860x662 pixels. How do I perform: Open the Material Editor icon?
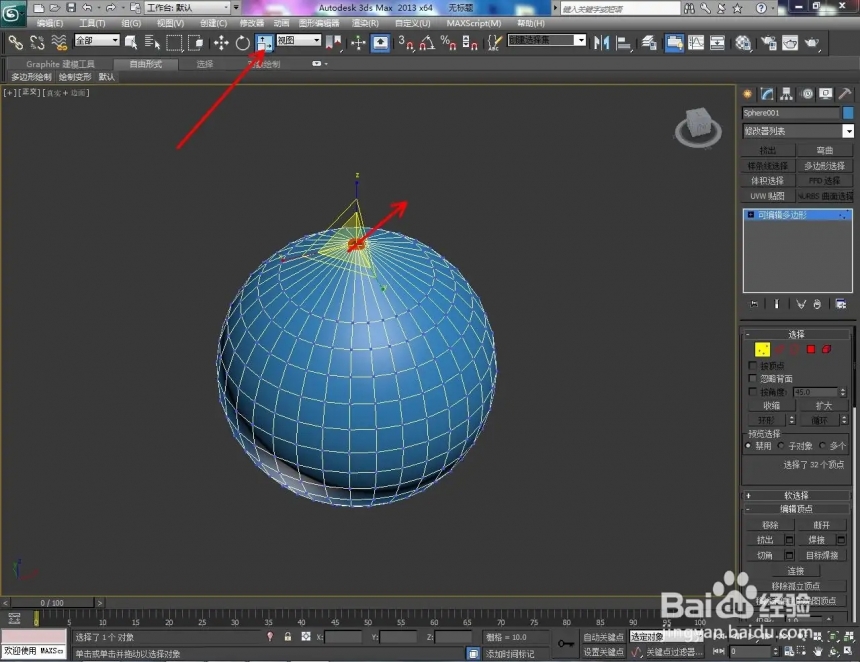pyautogui.click(x=743, y=43)
